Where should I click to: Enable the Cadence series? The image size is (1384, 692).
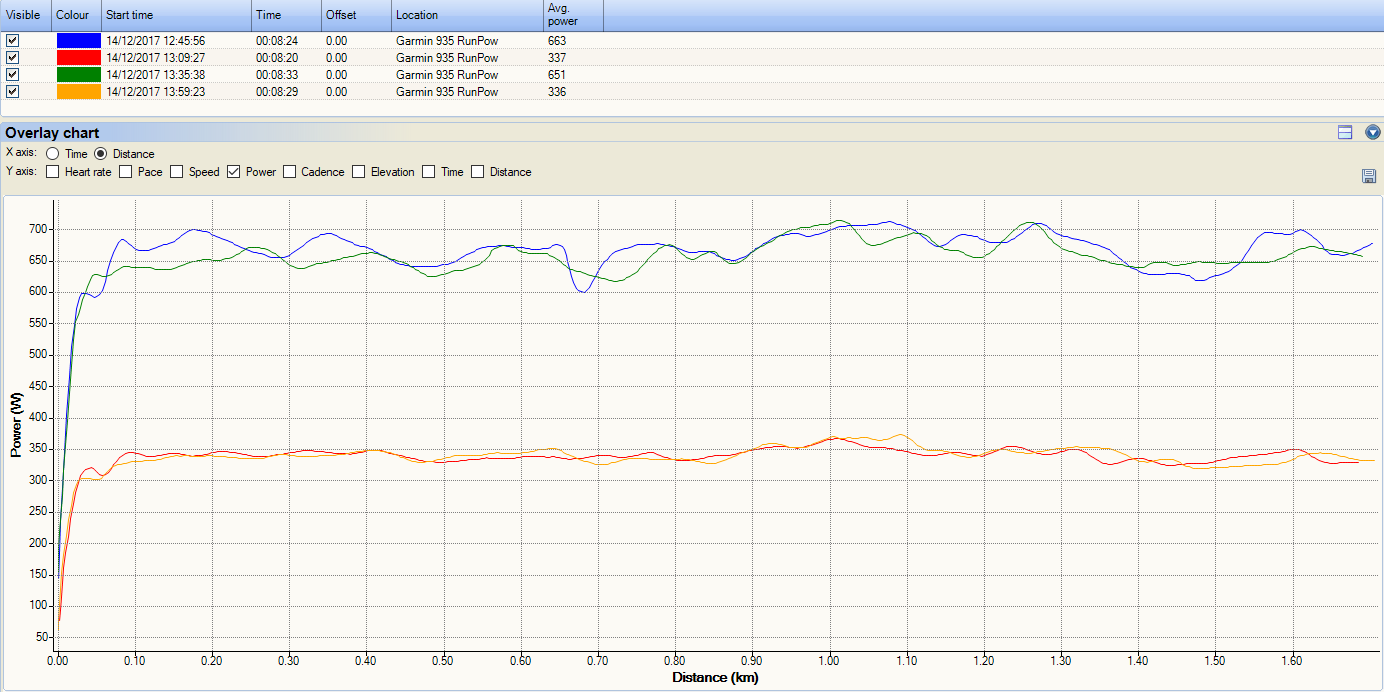[x=287, y=171]
